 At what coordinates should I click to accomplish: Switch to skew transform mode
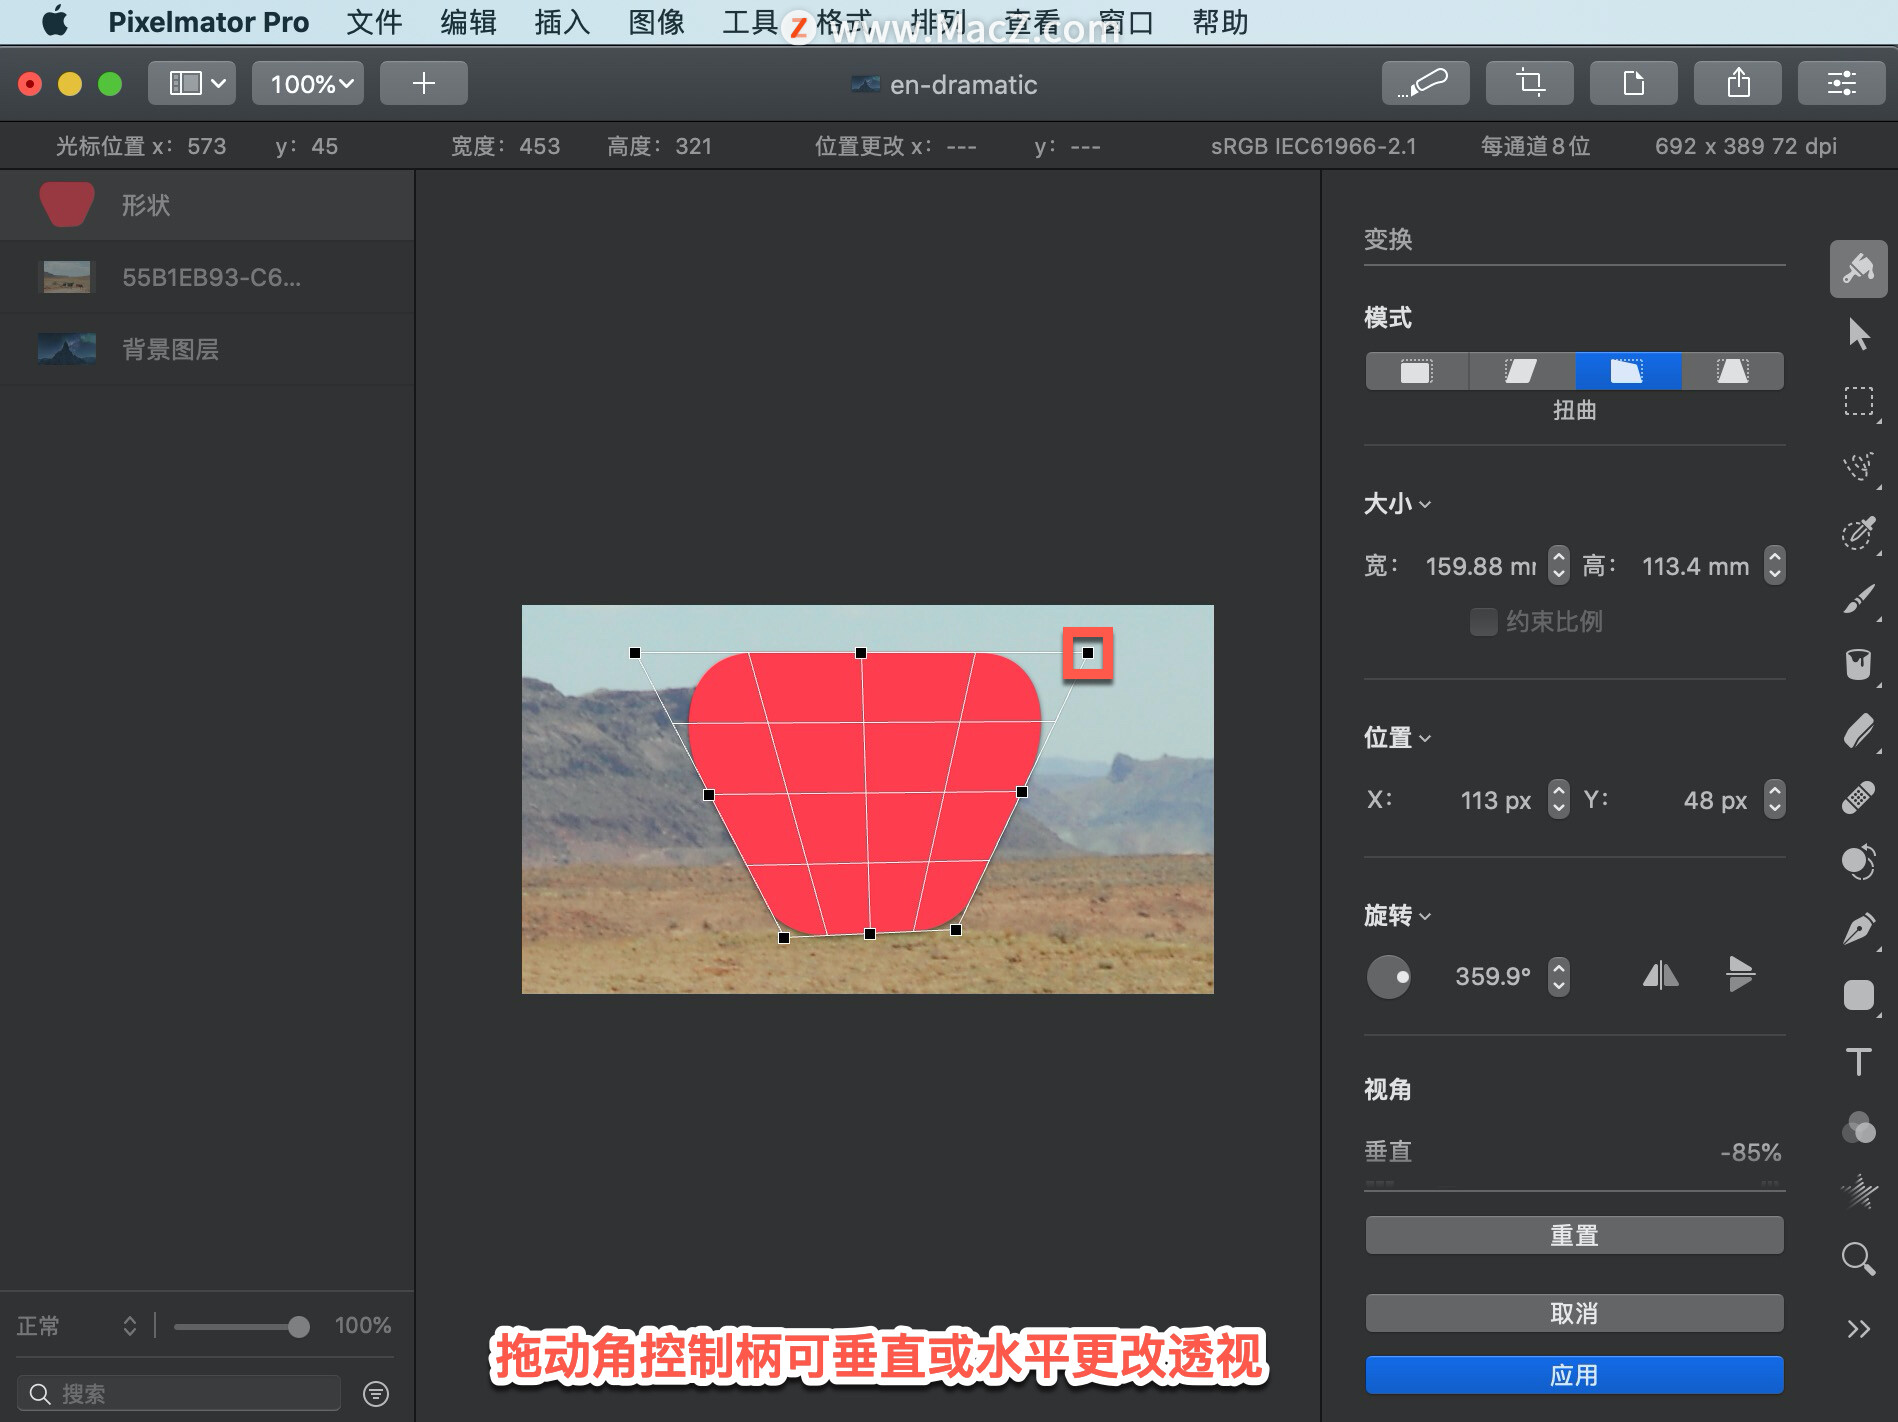pos(1521,371)
